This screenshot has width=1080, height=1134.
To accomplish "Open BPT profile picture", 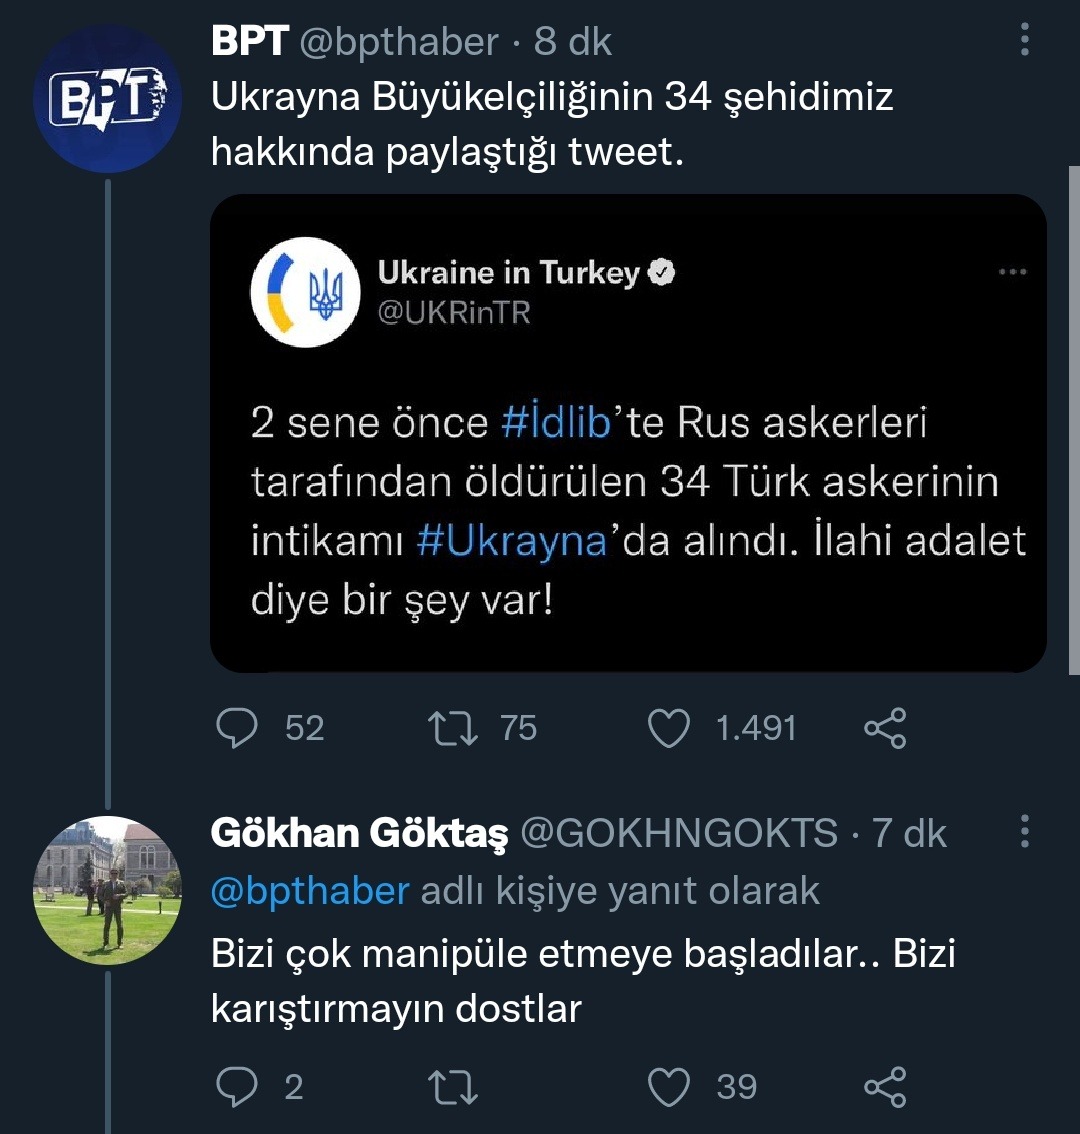I will (107, 99).
